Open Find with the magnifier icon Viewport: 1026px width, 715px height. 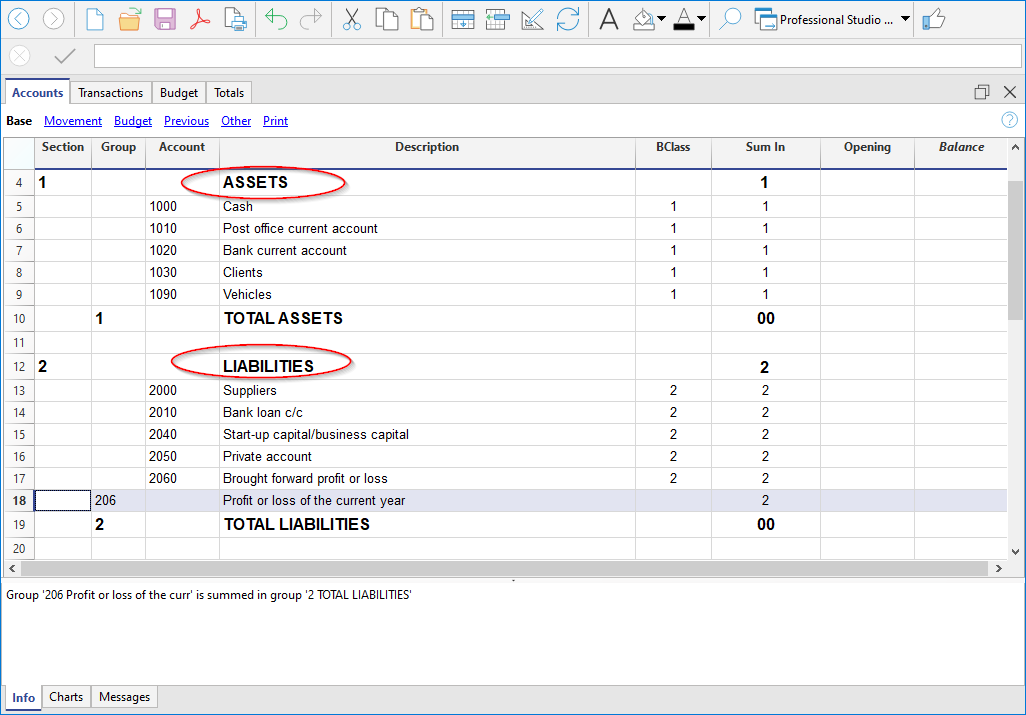click(x=730, y=19)
